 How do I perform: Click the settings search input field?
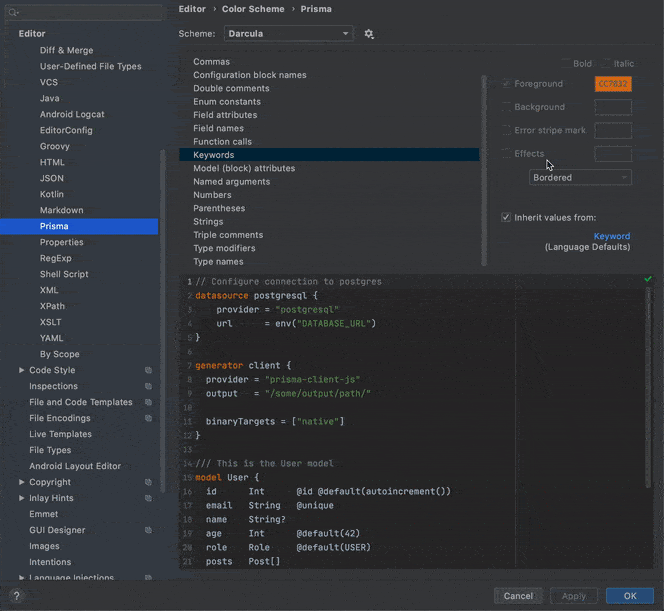click(x=84, y=12)
